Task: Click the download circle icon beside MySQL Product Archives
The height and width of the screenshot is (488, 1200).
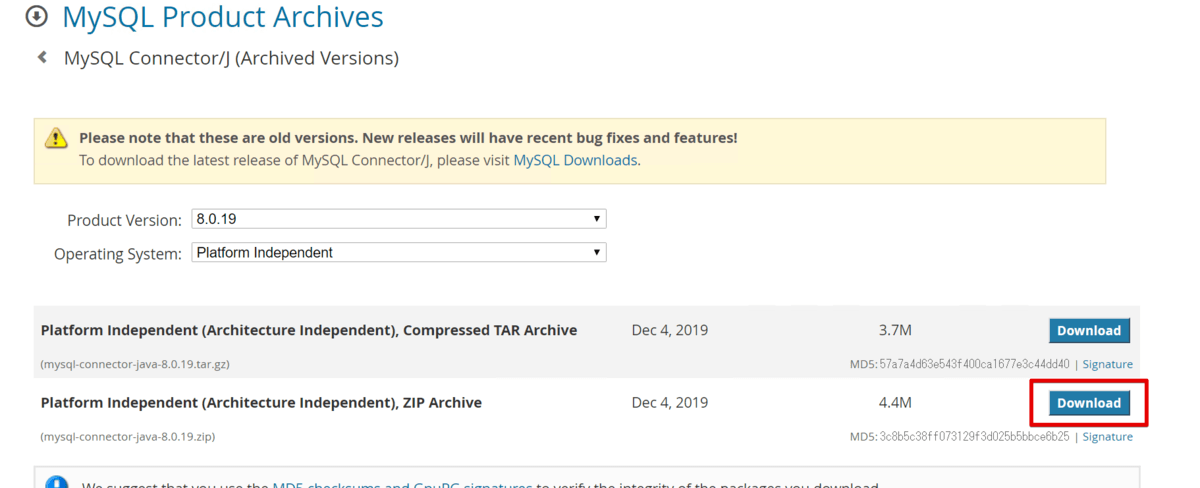Action: tap(37, 17)
